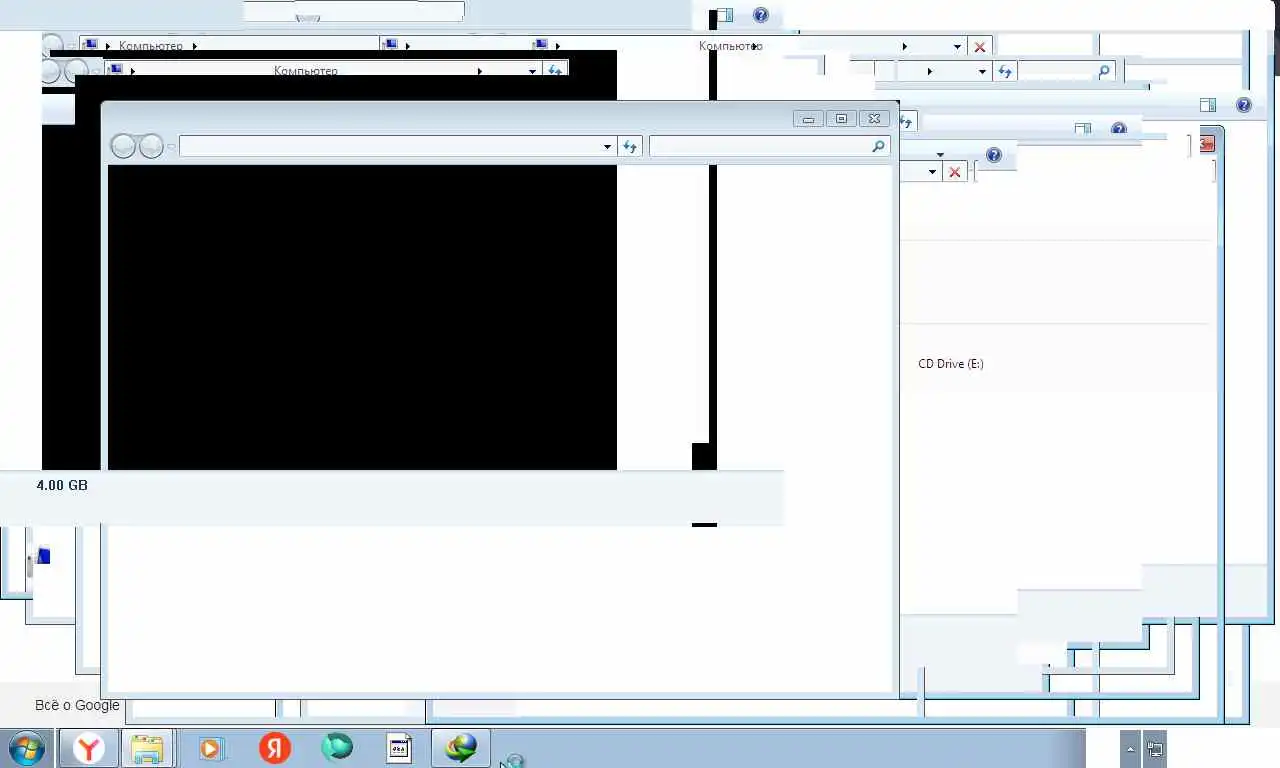Open the 'Всё о Google' link
The width and height of the screenshot is (1280, 768).
(77, 705)
